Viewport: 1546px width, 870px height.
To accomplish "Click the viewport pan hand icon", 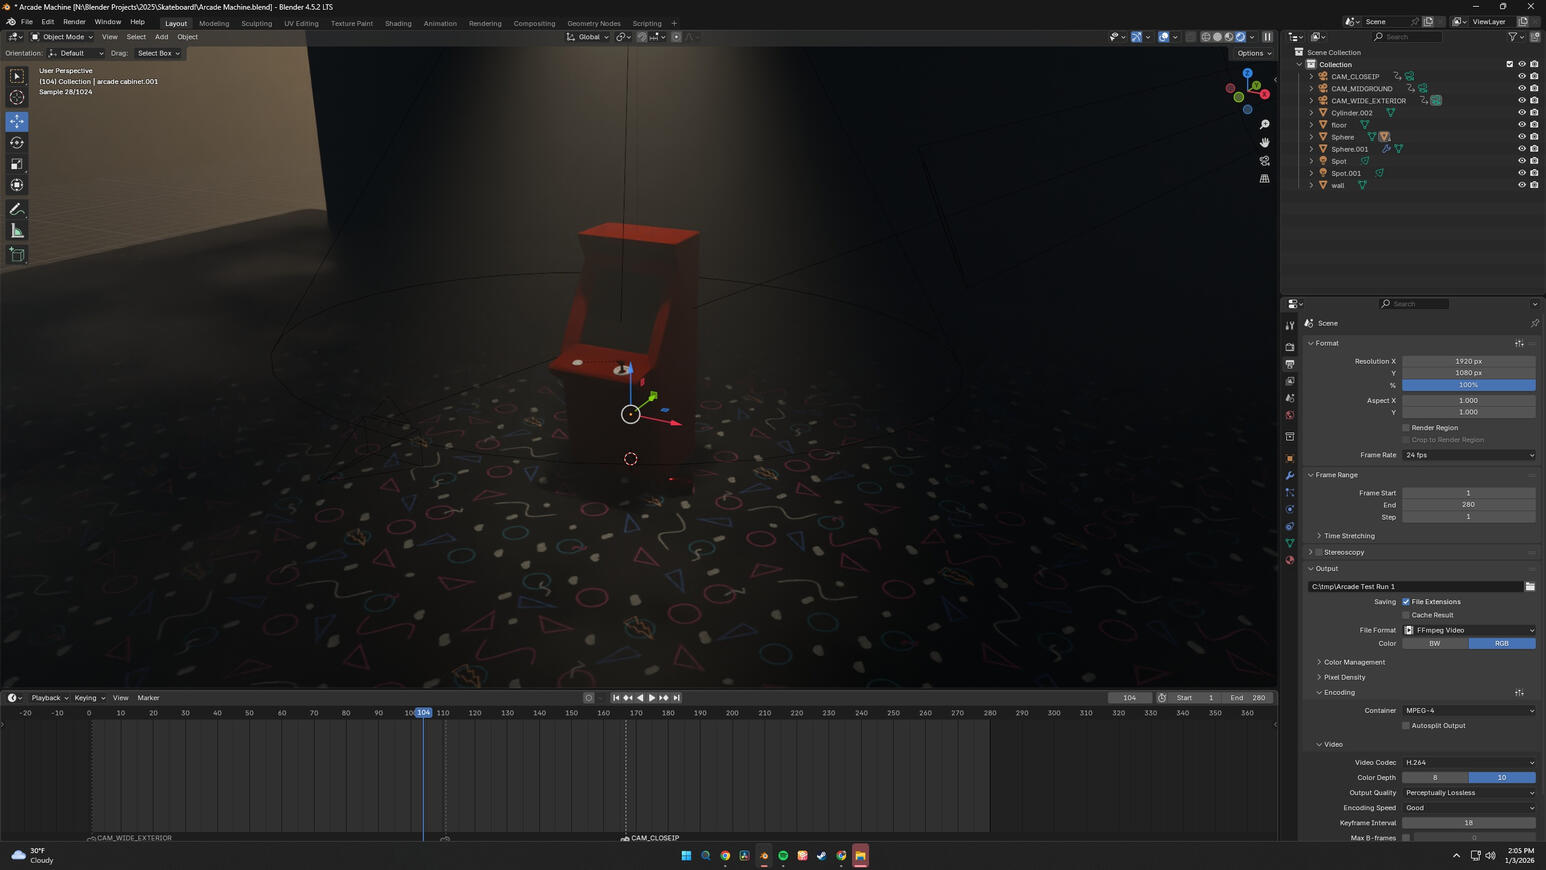I will pyautogui.click(x=1264, y=143).
